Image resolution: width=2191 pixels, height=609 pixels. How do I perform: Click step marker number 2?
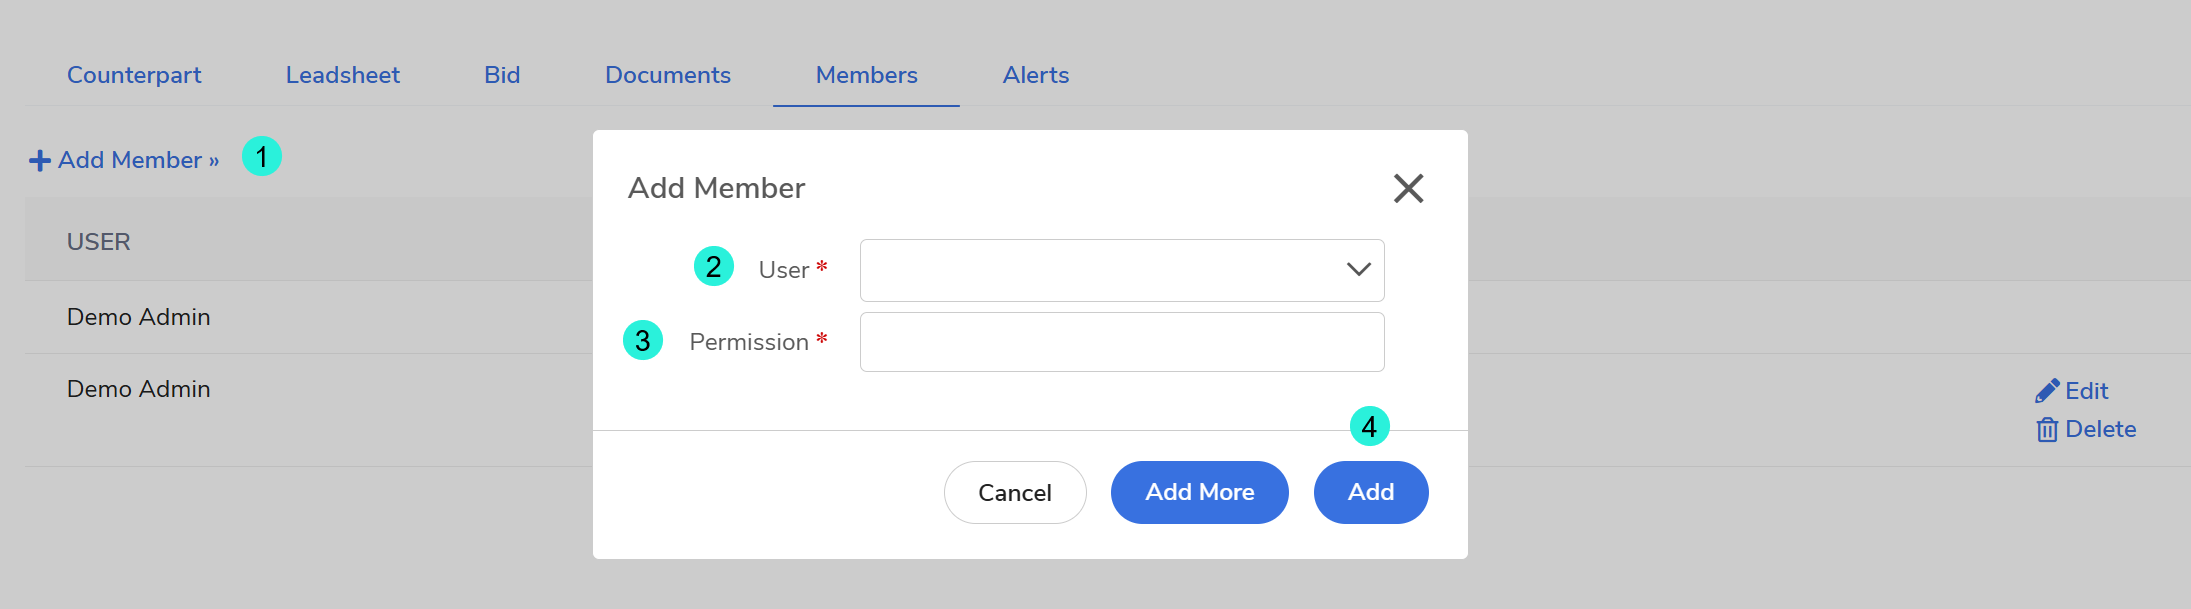(x=714, y=267)
